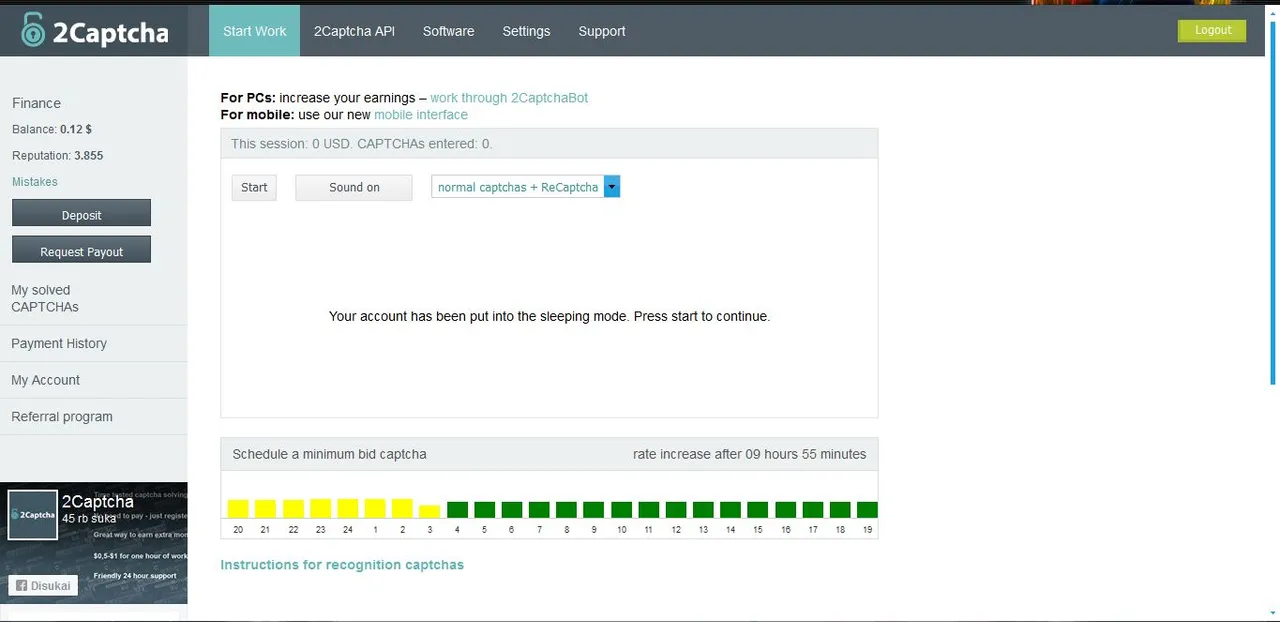Image resolution: width=1280 pixels, height=622 pixels.
Task: Open Instructions for recognition captchas
Action: click(x=342, y=565)
